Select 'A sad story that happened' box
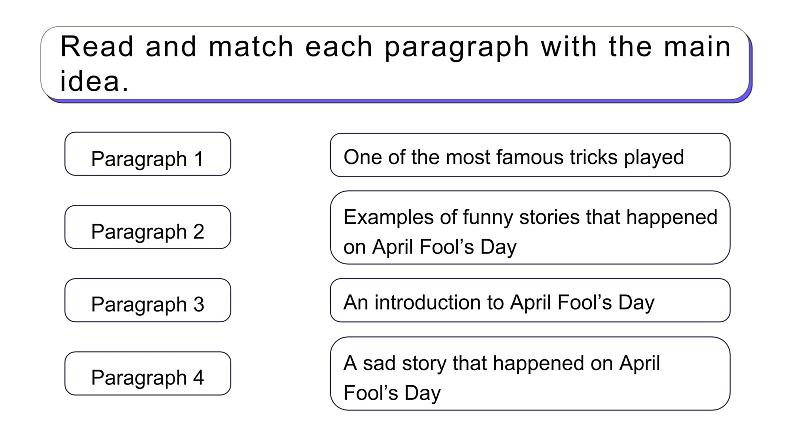794x447 pixels. (530, 374)
